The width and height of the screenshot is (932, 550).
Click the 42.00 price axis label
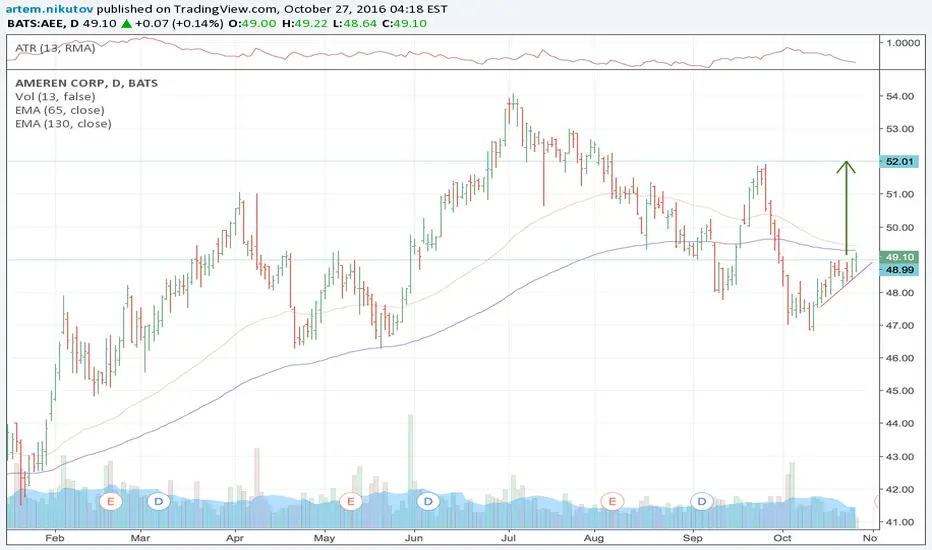[900, 490]
